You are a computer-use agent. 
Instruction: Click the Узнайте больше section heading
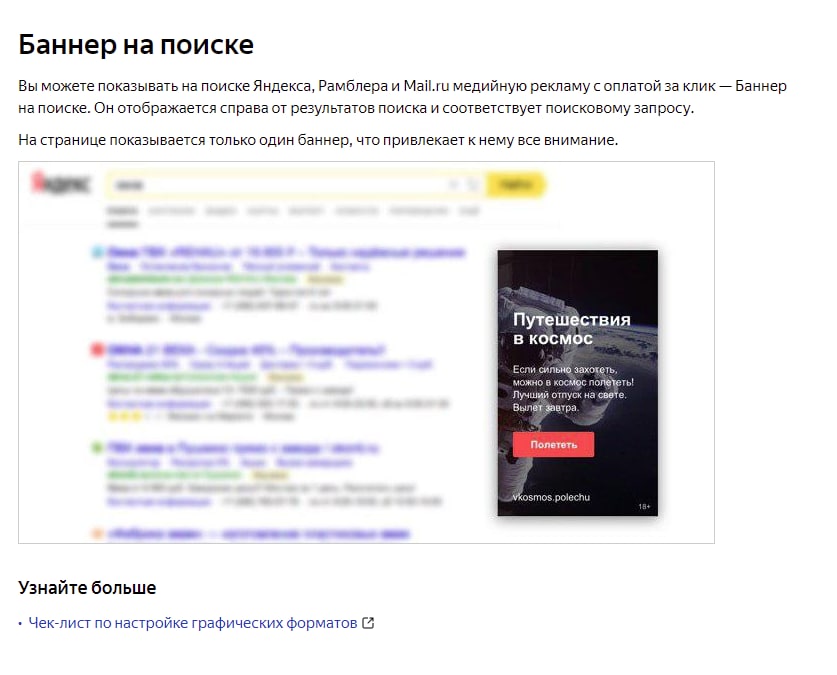click(x=87, y=587)
